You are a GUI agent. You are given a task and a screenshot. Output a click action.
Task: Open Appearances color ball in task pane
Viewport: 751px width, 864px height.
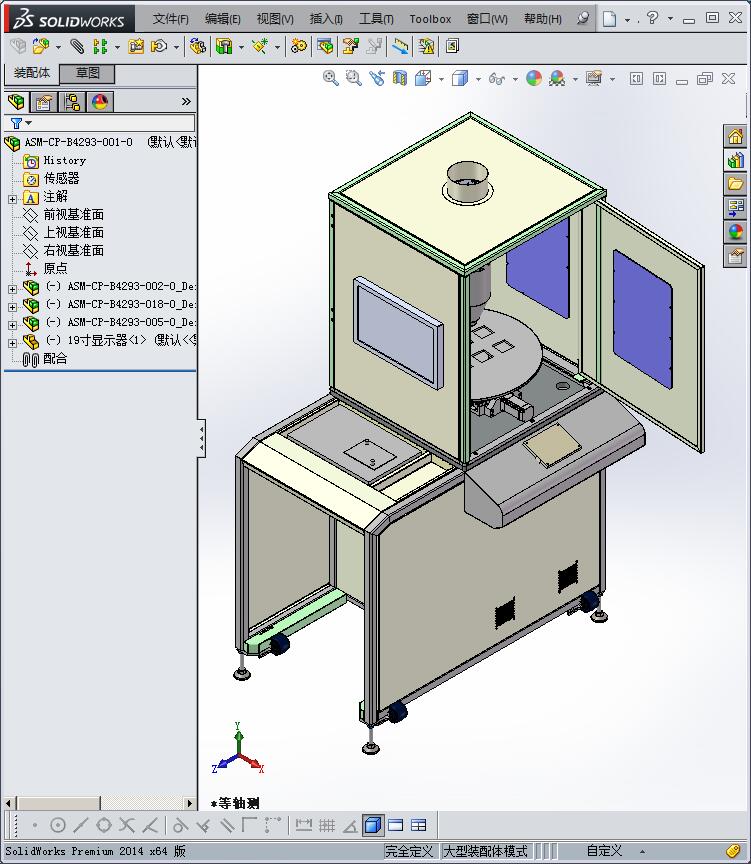(736, 232)
